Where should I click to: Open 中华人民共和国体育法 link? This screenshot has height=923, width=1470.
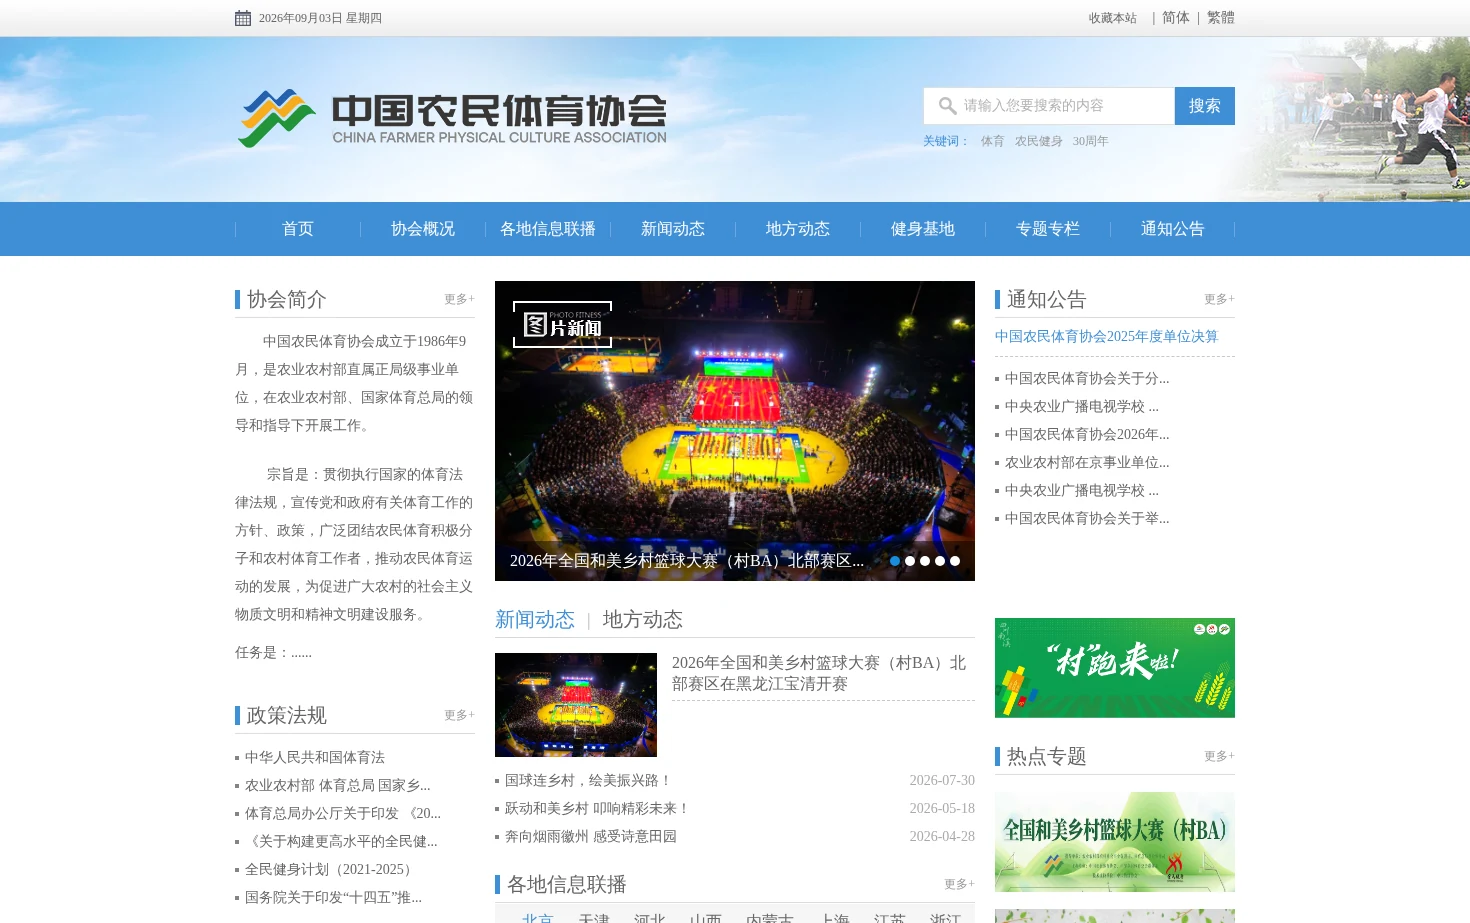coord(315,757)
